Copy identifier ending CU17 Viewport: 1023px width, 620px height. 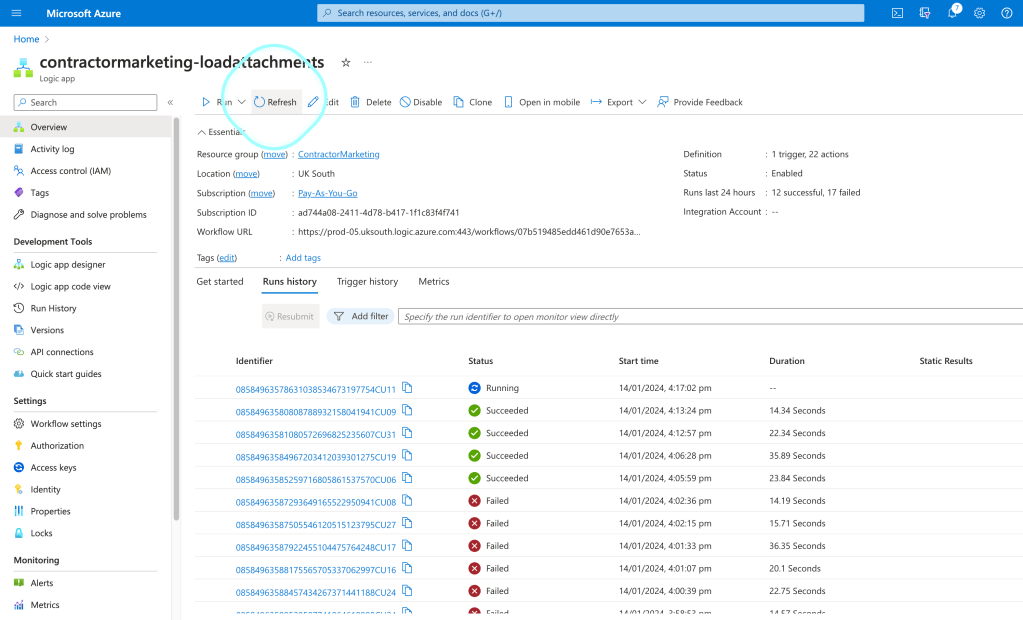pyautogui.click(x=407, y=546)
